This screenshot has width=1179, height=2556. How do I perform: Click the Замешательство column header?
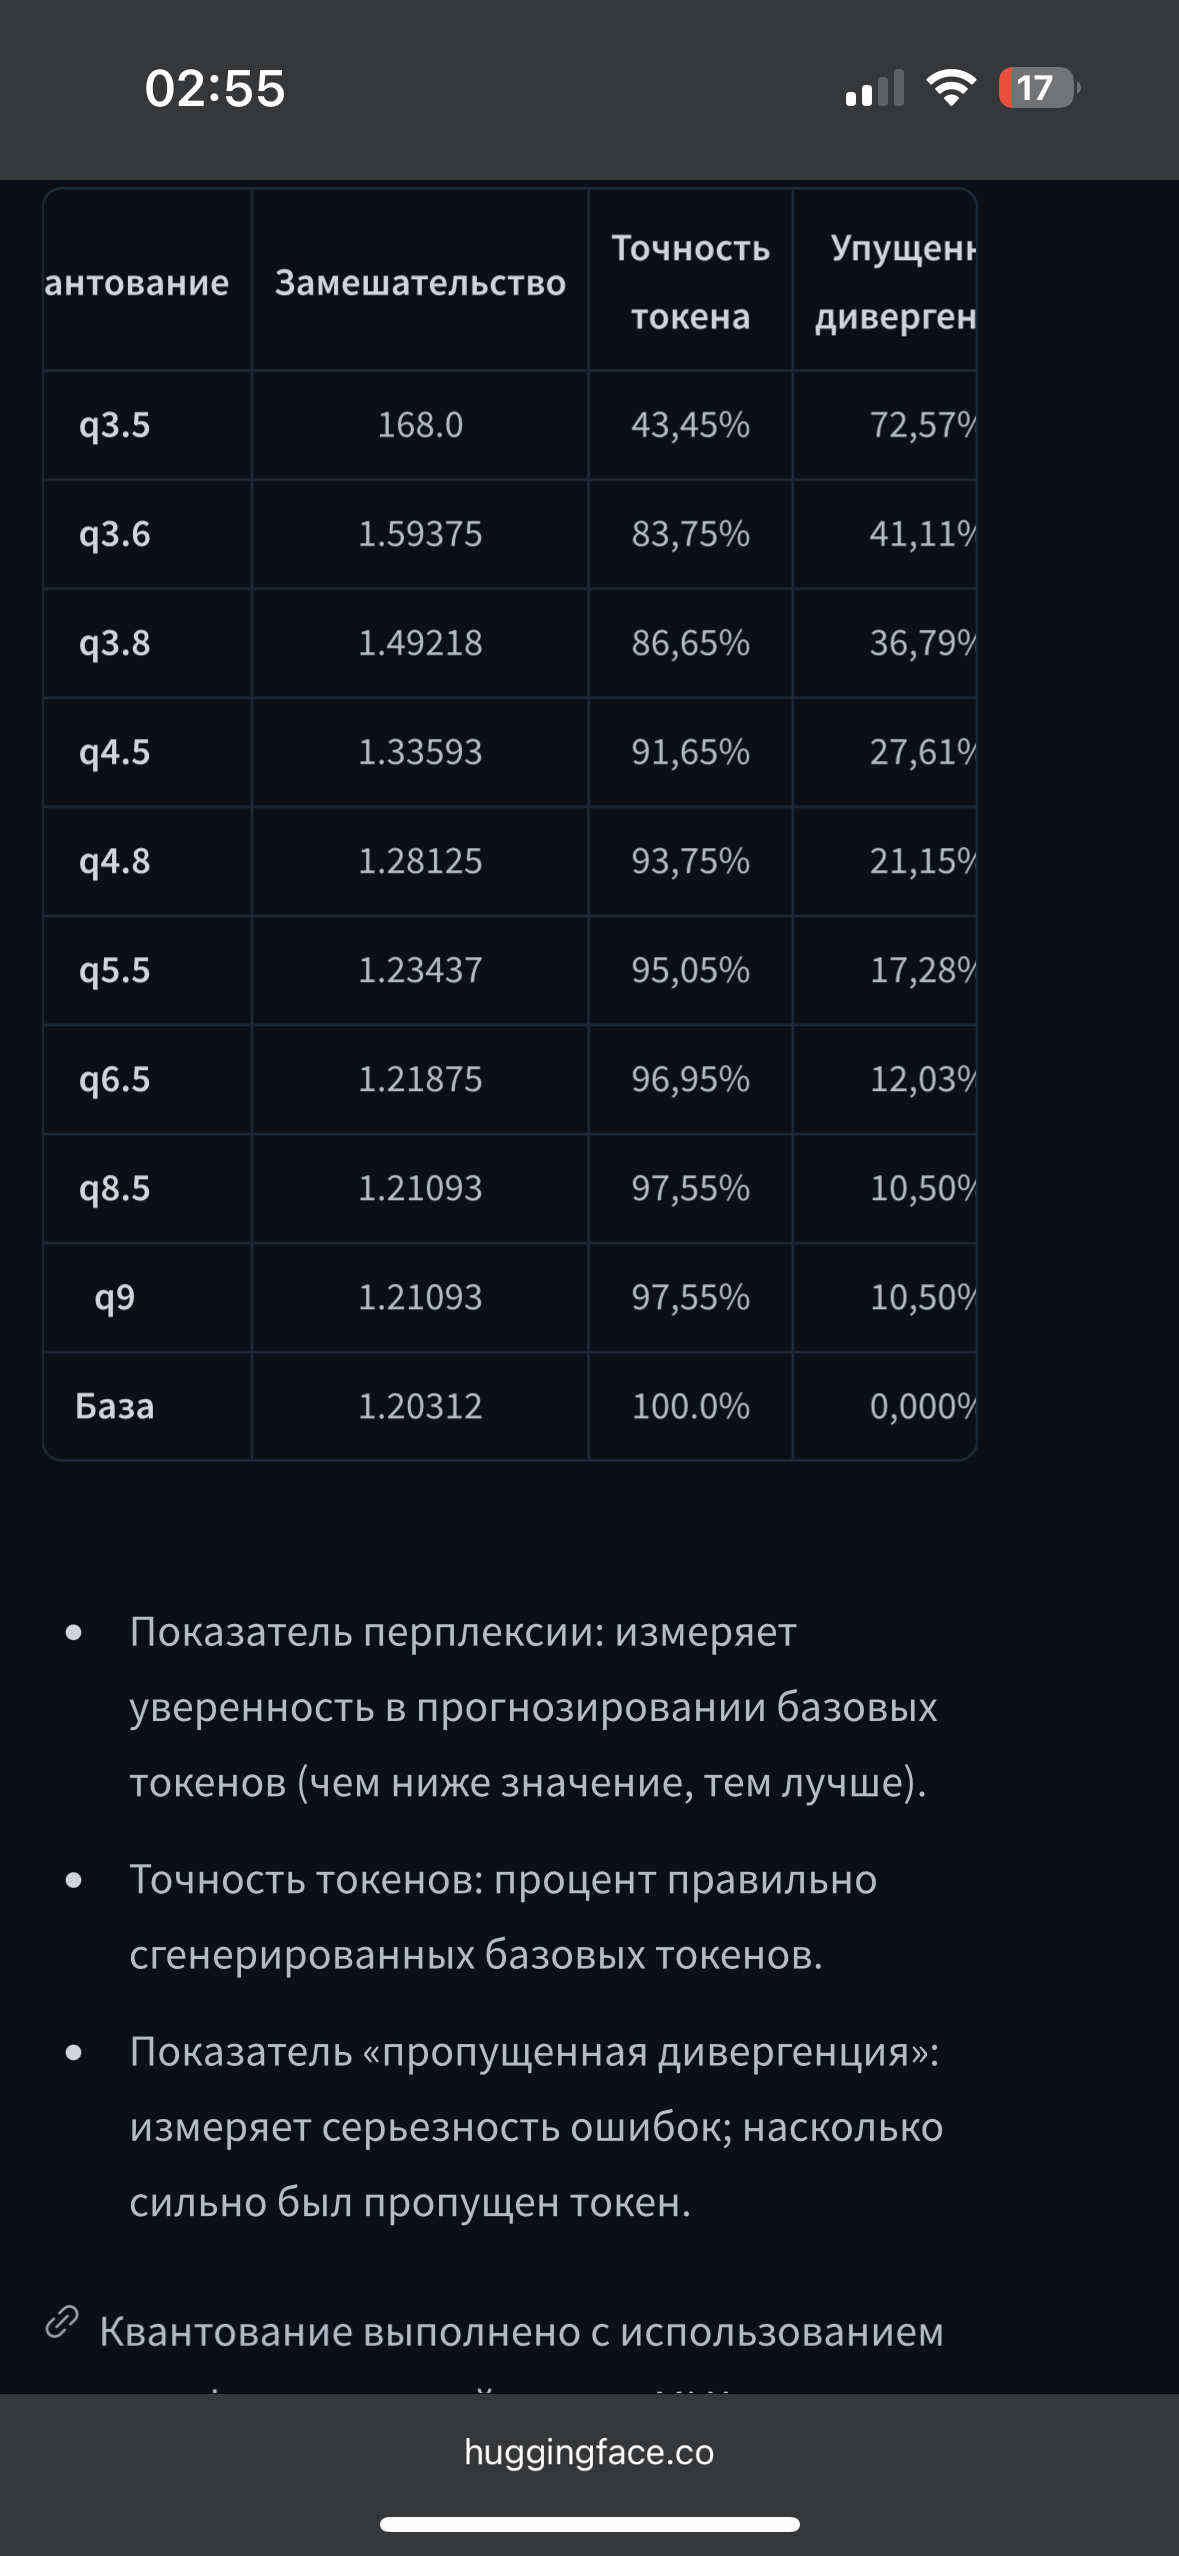[x=420, y=283]
